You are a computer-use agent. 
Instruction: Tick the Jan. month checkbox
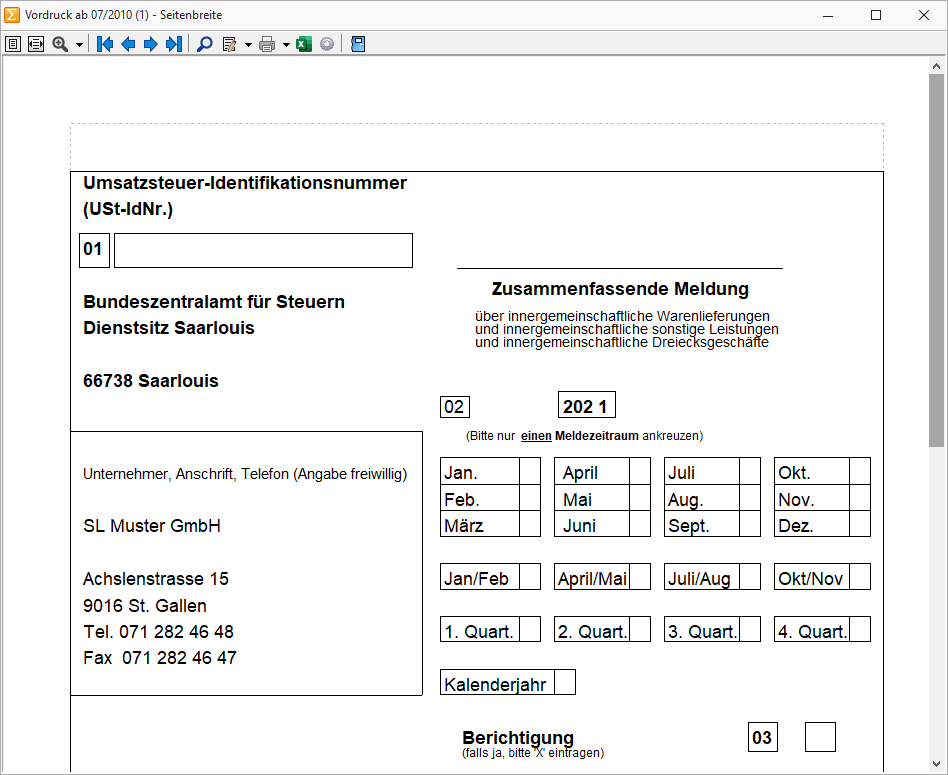tap(530, 472)
